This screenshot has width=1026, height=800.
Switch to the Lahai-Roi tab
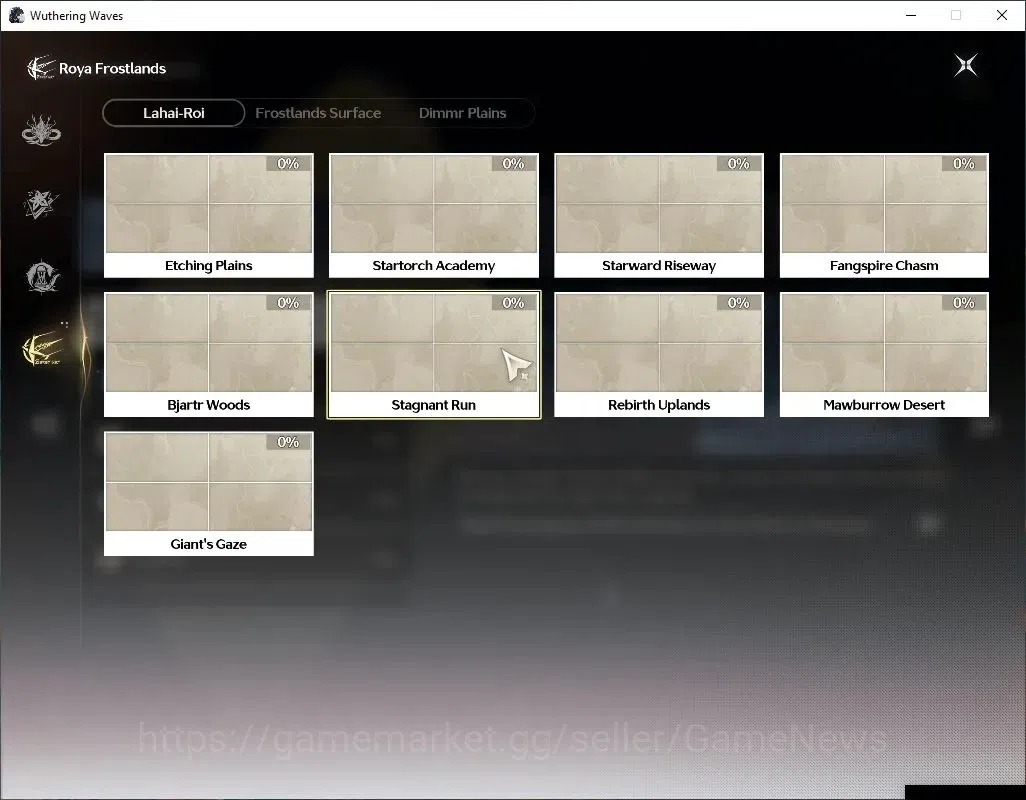(x=174, y=113)
